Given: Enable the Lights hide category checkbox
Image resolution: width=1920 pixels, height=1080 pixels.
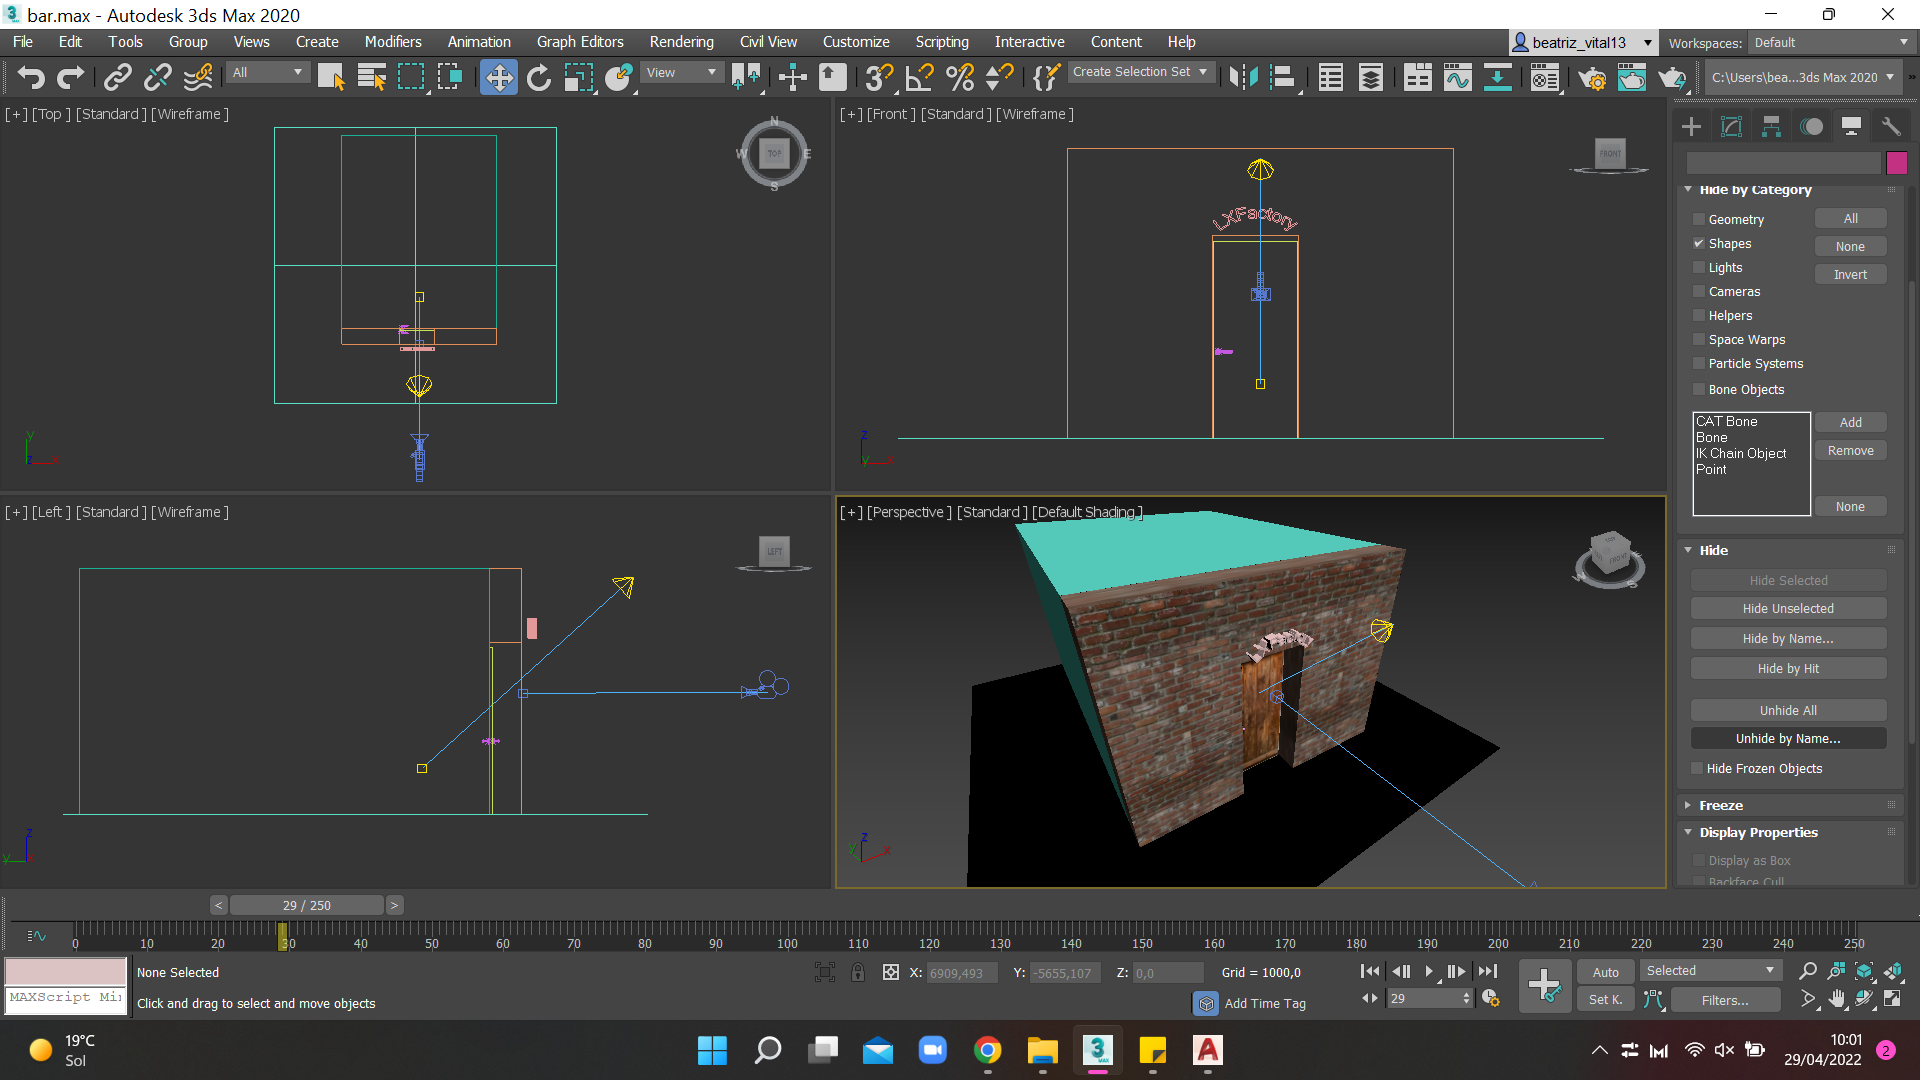Looking at the screenshot, I should (x=1698, y=267).
